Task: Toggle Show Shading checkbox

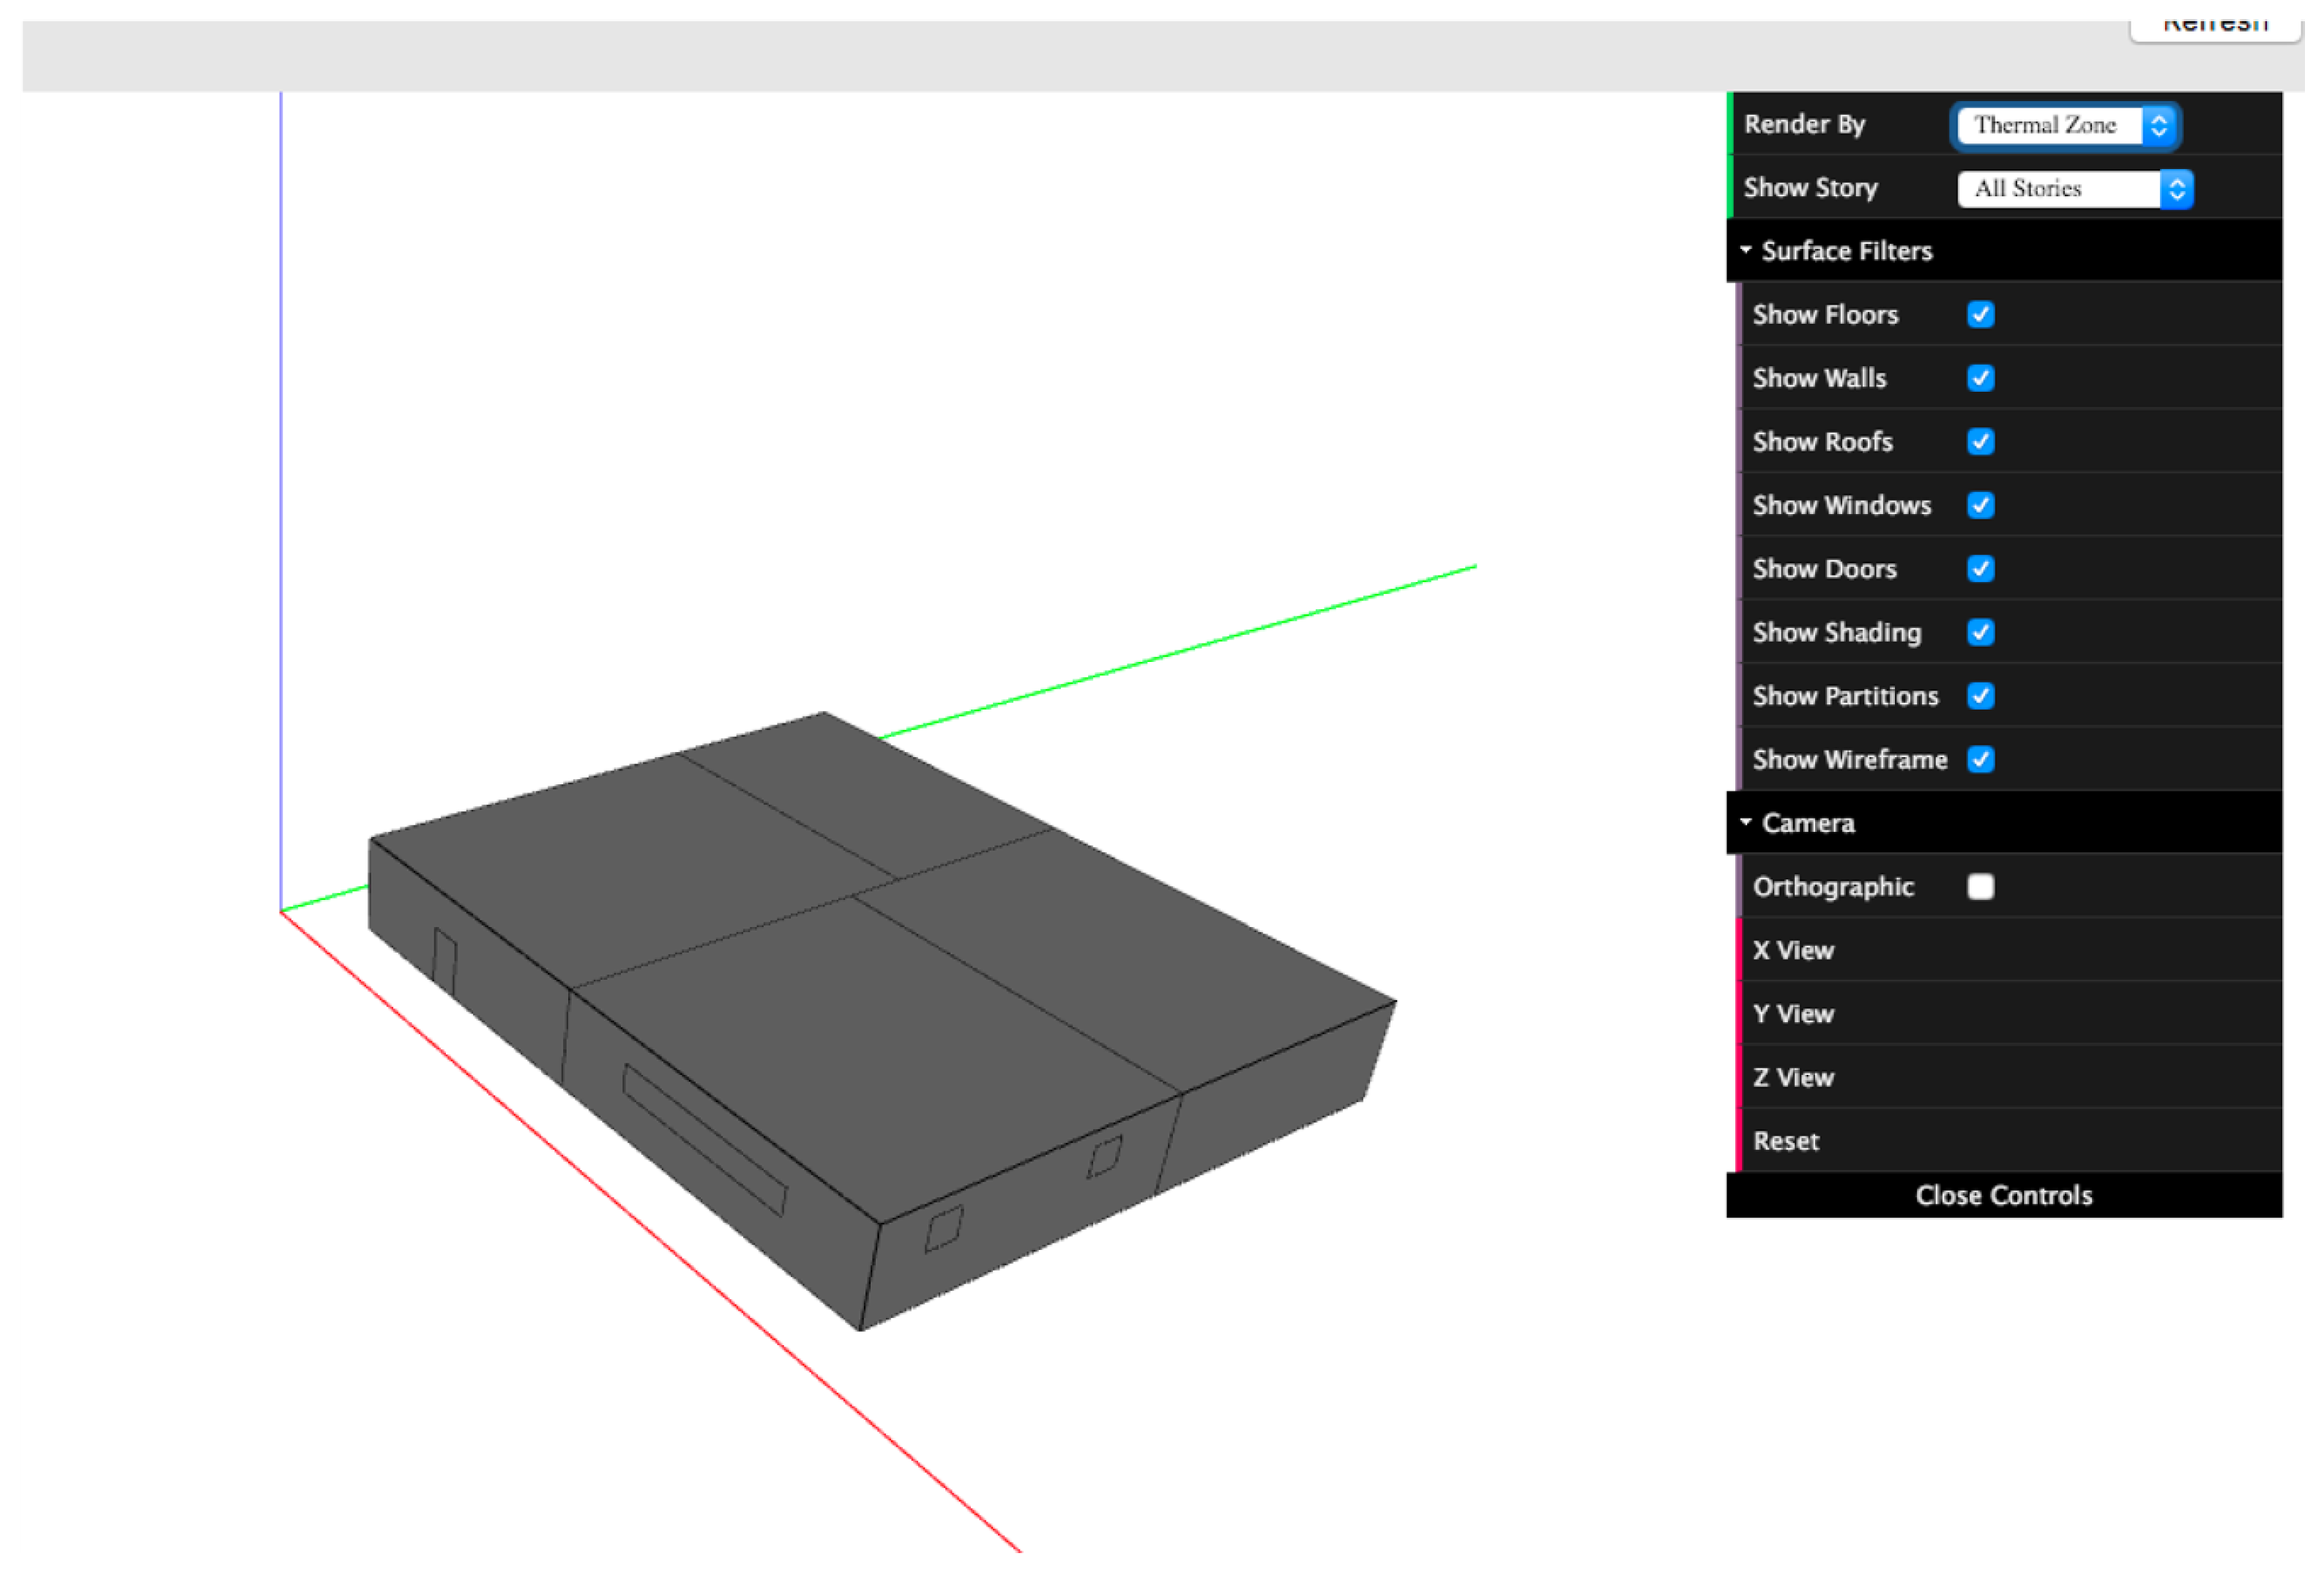Action: [x=1980, y=633]
